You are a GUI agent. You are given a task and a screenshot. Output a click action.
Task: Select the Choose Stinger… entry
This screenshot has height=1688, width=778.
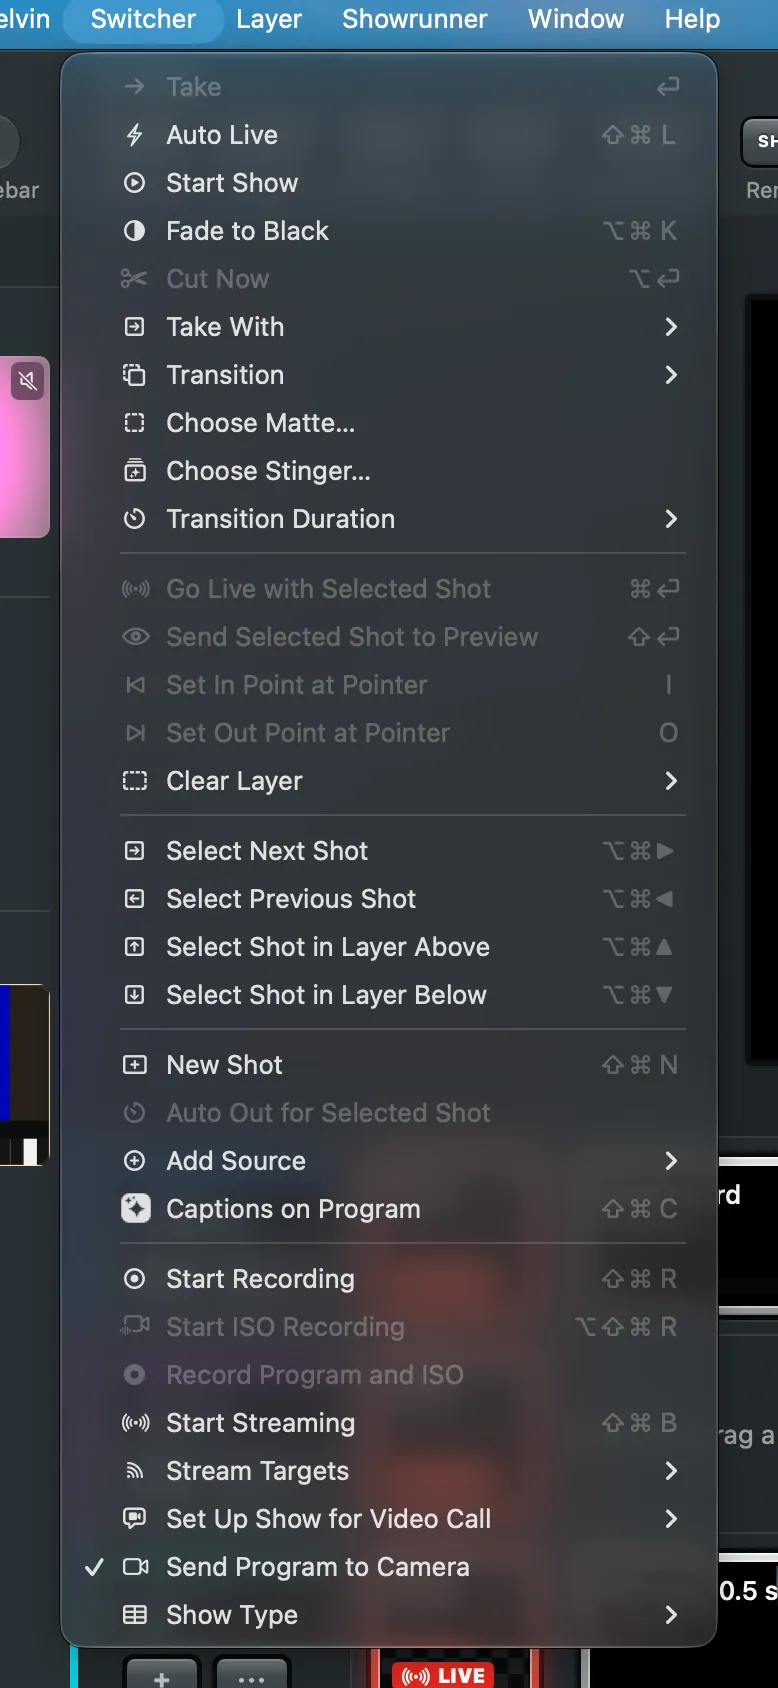click(x=389, y=471)
